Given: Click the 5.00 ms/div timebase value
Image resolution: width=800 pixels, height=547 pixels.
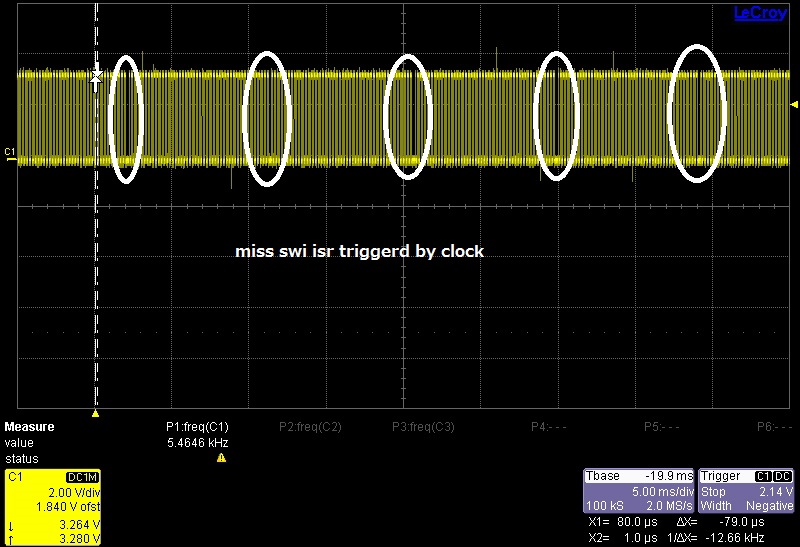Looking at the screenshot, I should [x=663, y=492].
